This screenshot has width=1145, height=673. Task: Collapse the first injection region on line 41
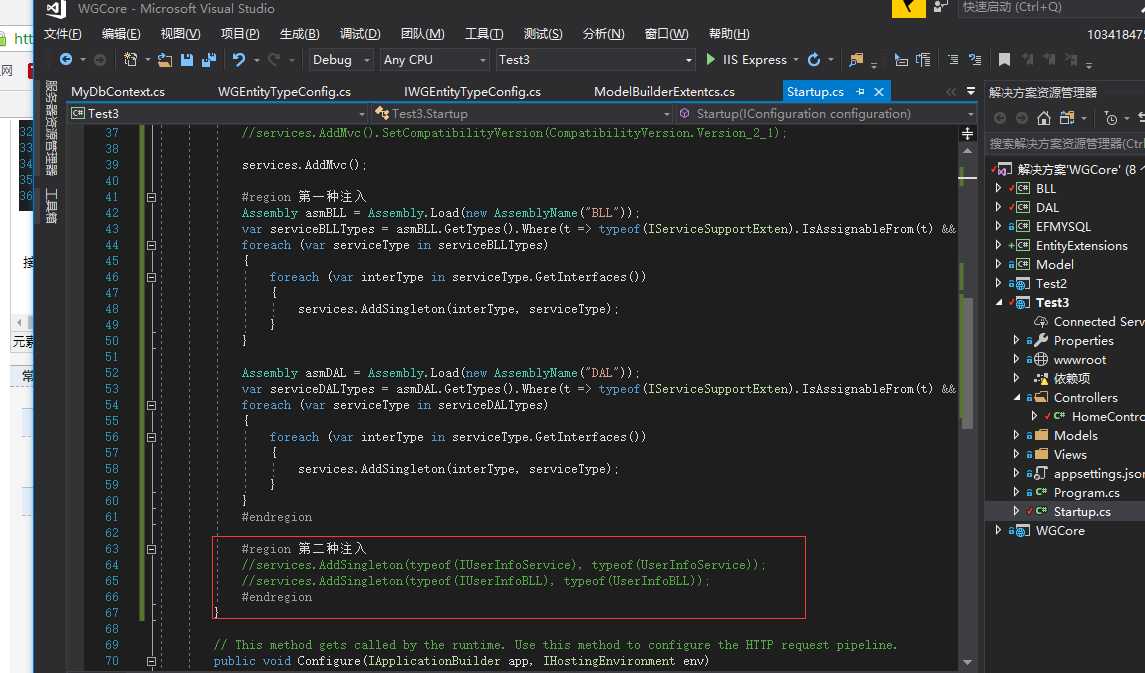151,197
